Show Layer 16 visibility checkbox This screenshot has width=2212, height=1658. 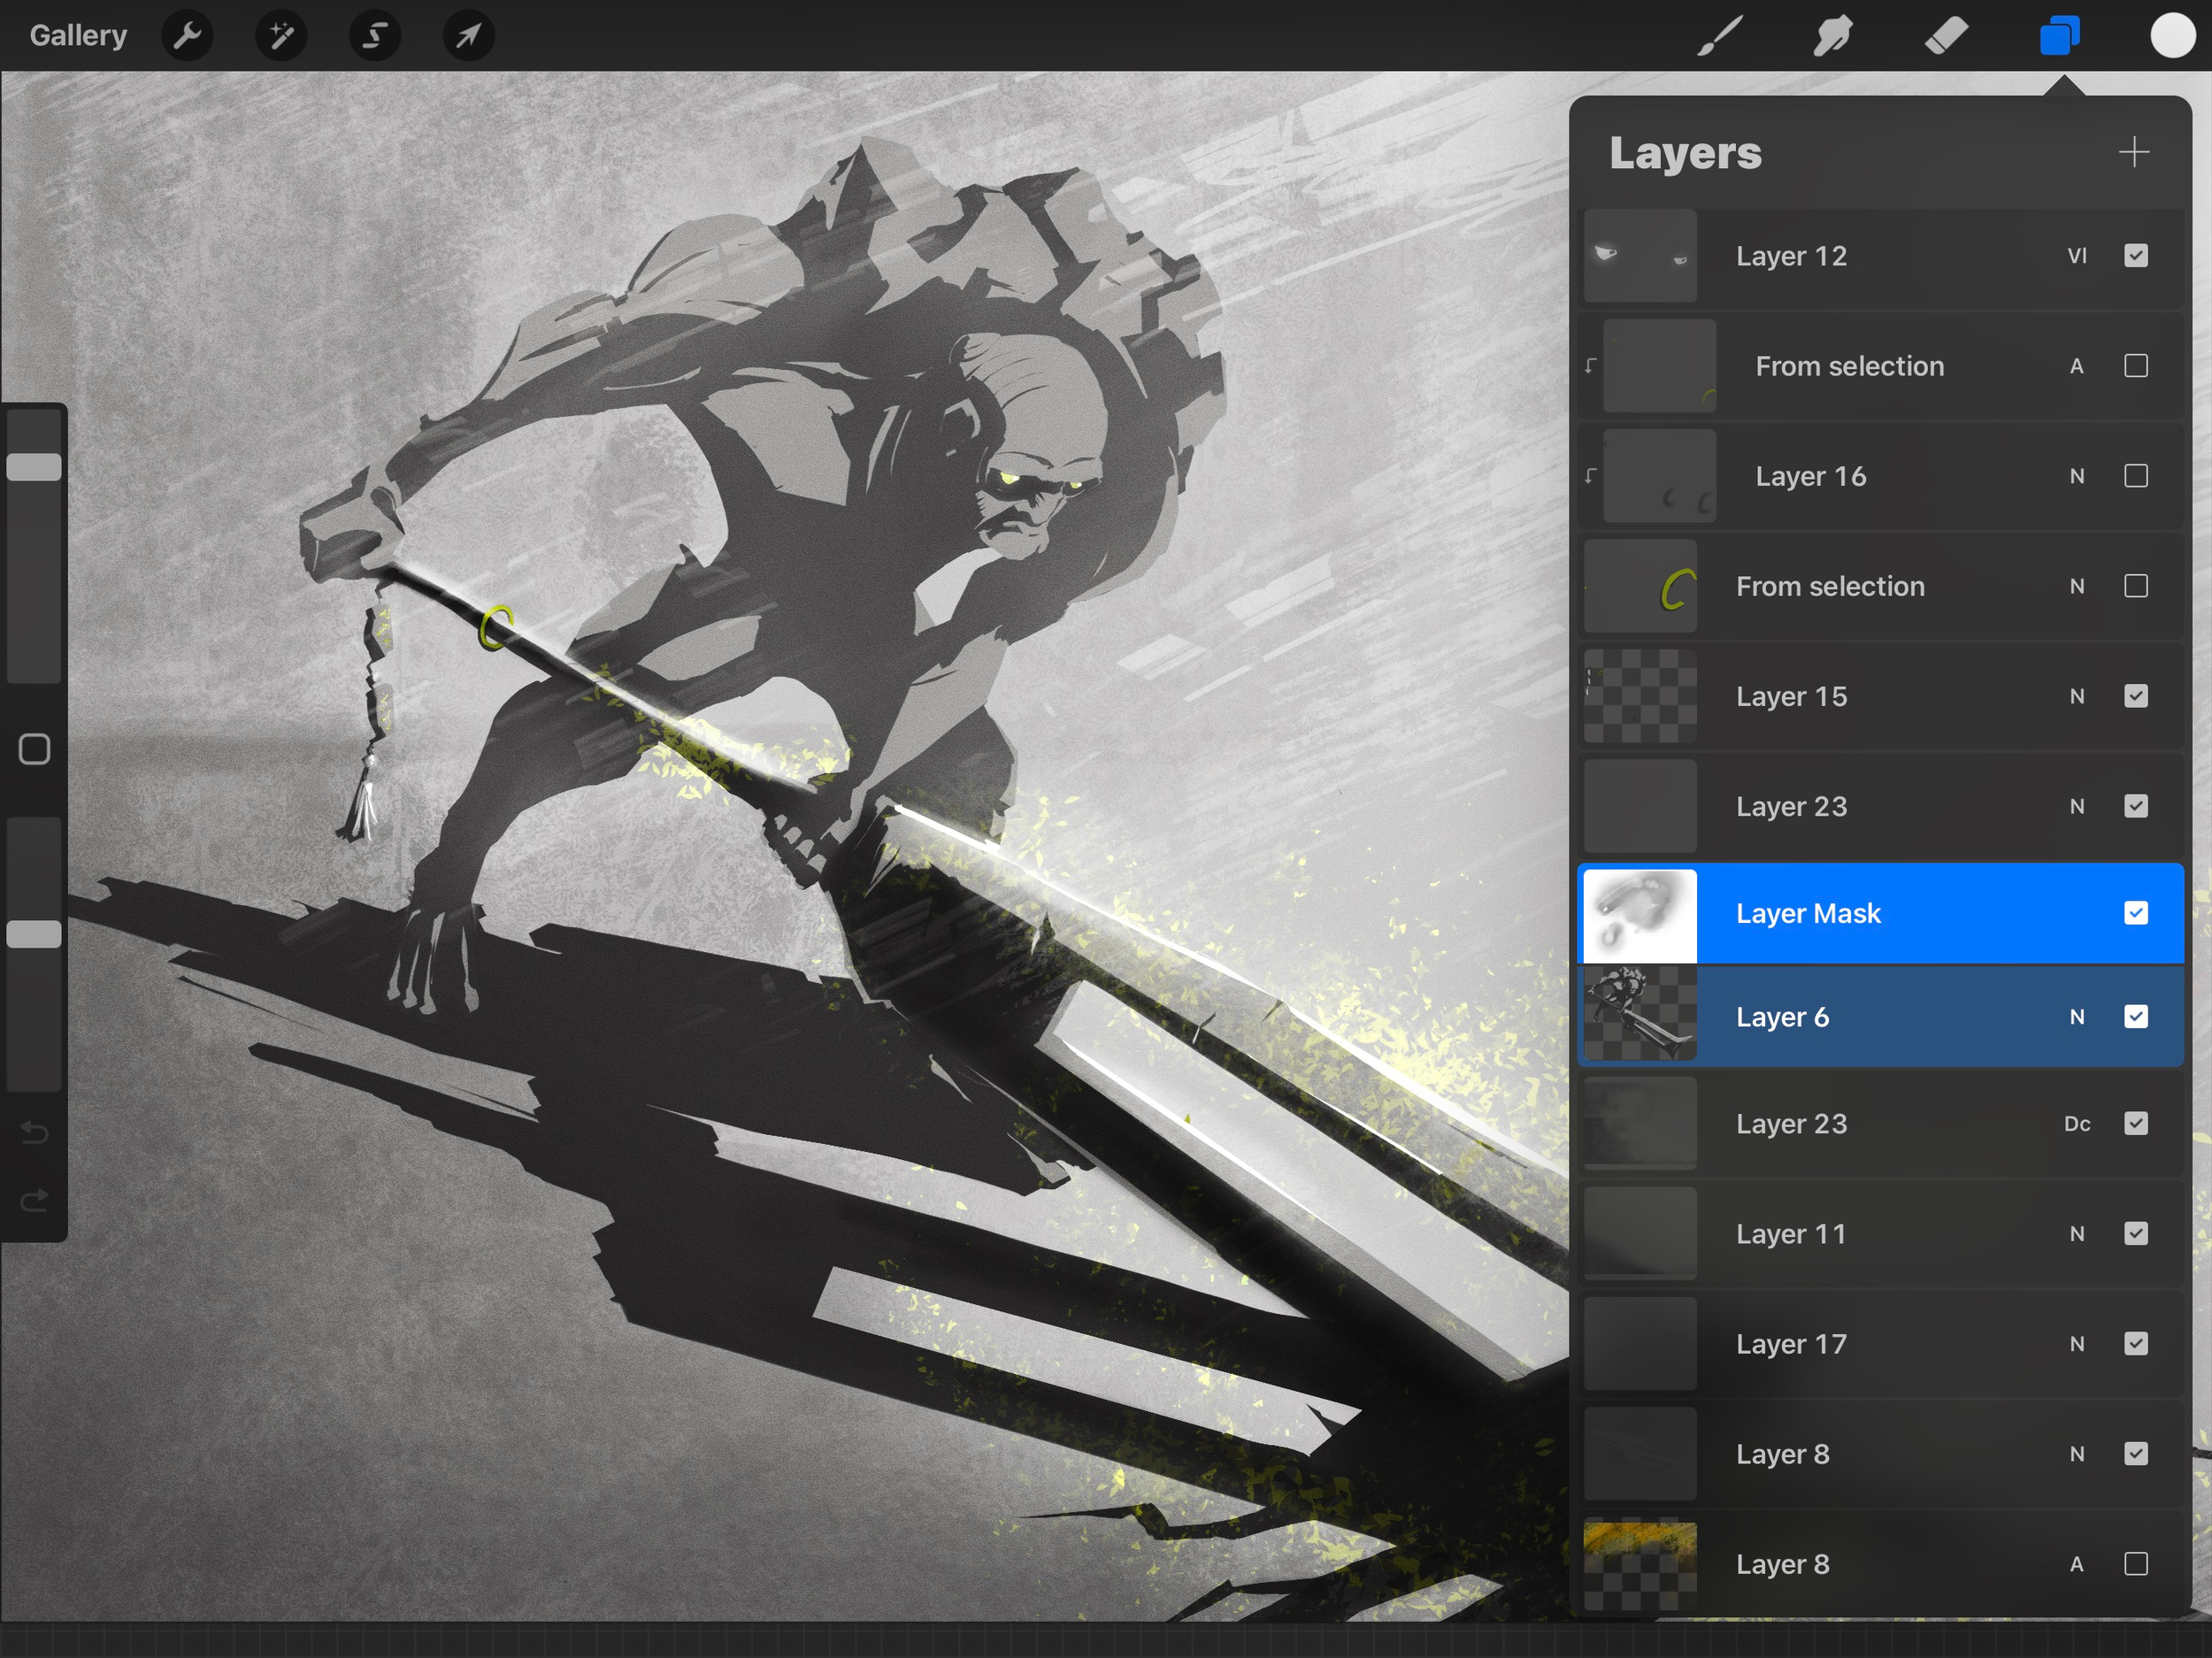pyautogui.click(x=2135, y=476)
